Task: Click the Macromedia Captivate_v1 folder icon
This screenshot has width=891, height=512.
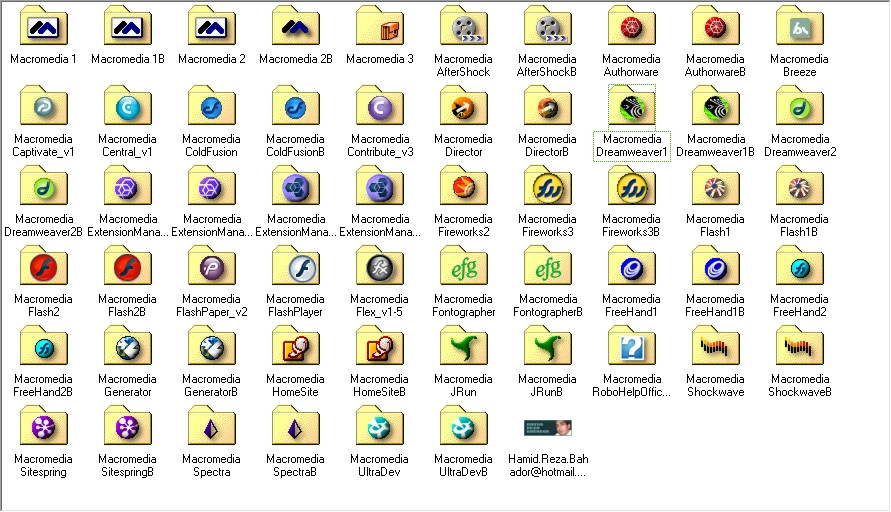Action: pos(43,106)
